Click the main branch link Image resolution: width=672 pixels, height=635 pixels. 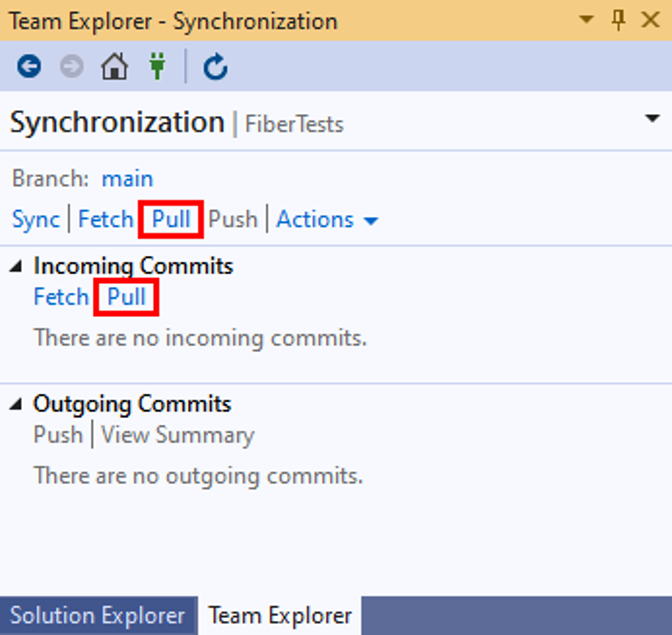click(127, 179)
